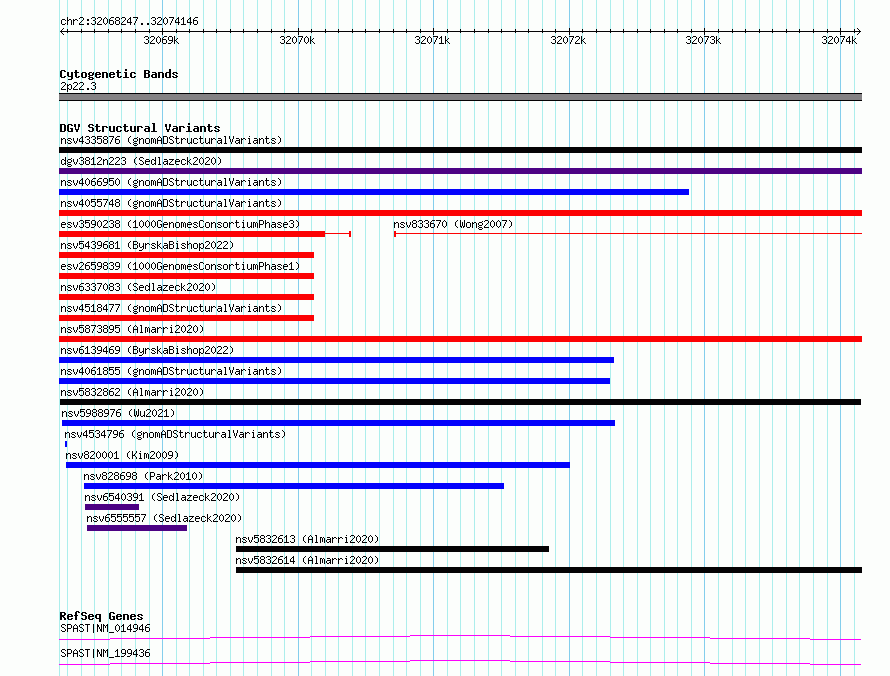Click the black nsv5832614 variant bar
The height and width of the screenshot is (676, 890).
tap(549, 570)
